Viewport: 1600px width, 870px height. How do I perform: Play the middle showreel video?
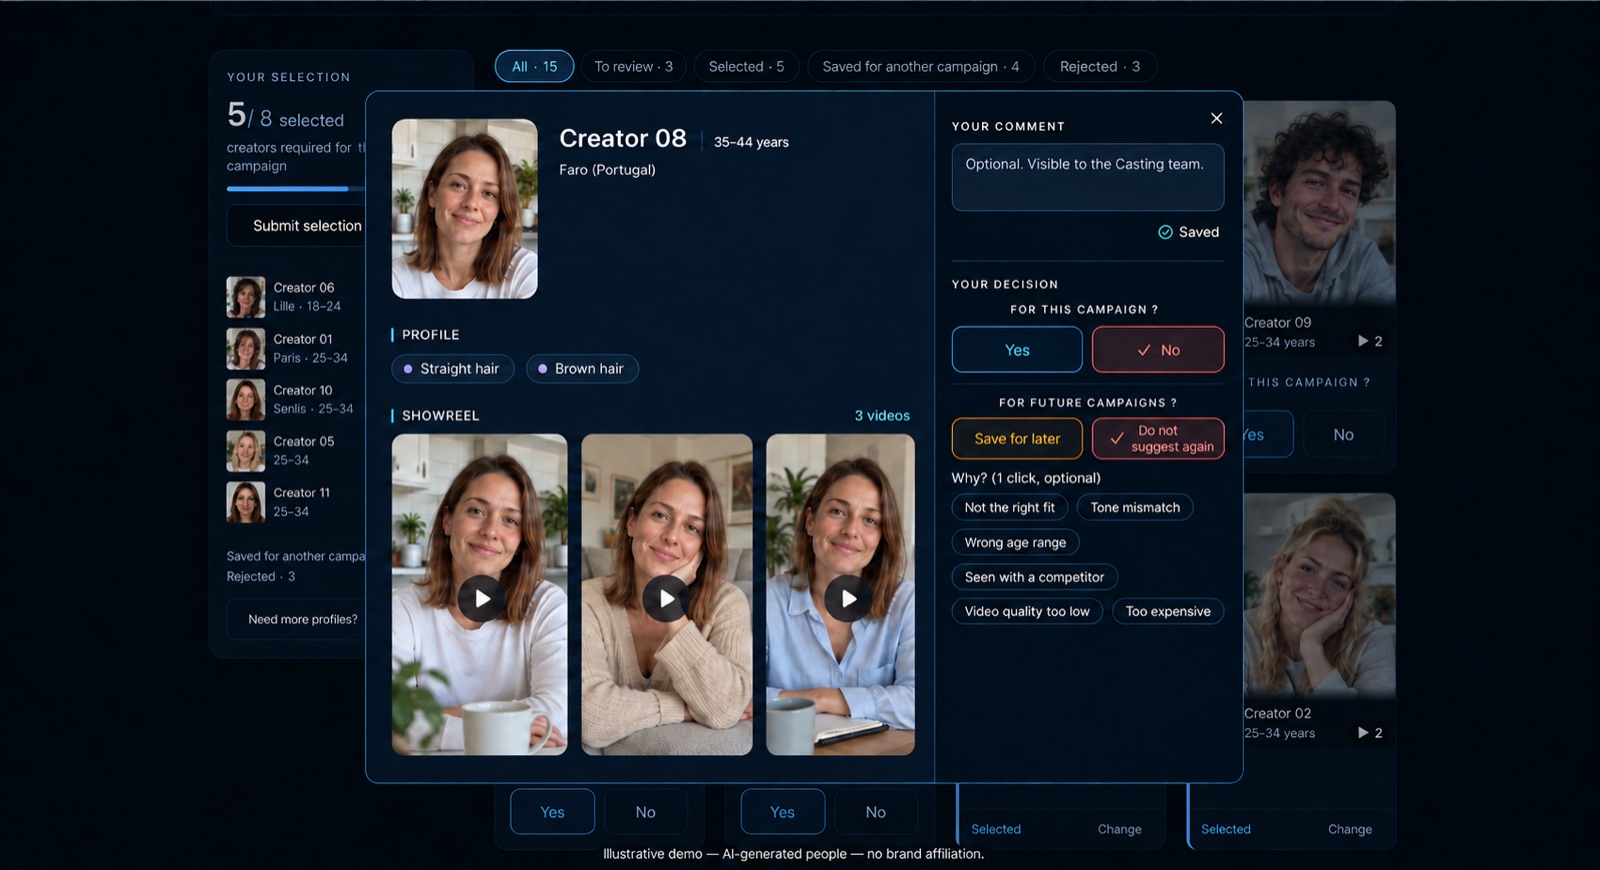tap(666, 598)
